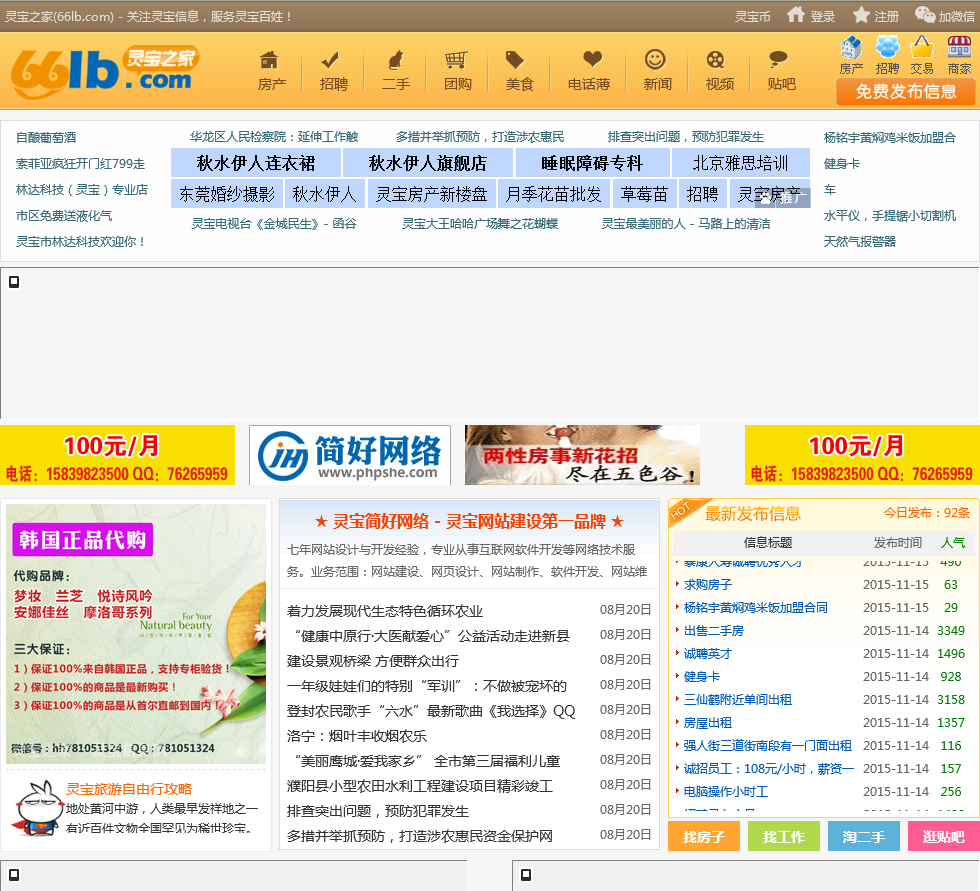Click the 加微信 WeChat icon link
980x891 pixels.
(x=945, y=16)
